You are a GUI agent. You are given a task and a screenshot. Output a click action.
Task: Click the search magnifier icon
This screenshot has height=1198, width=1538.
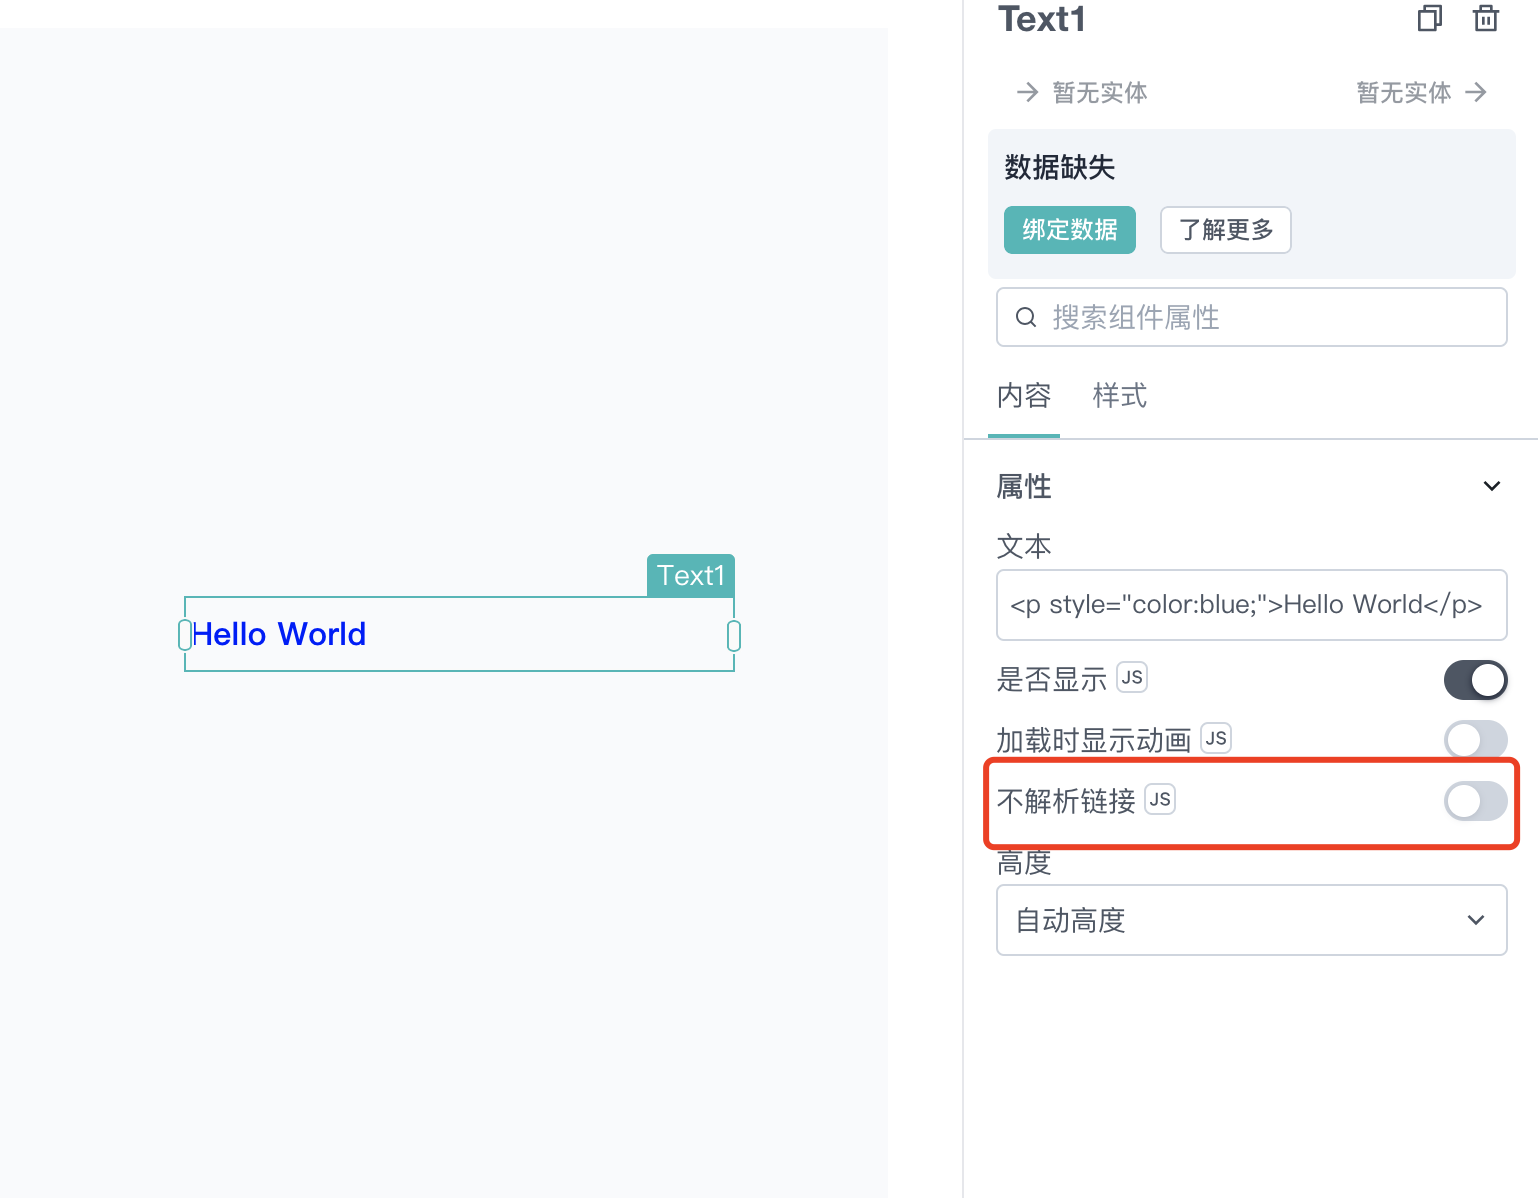1026,317
